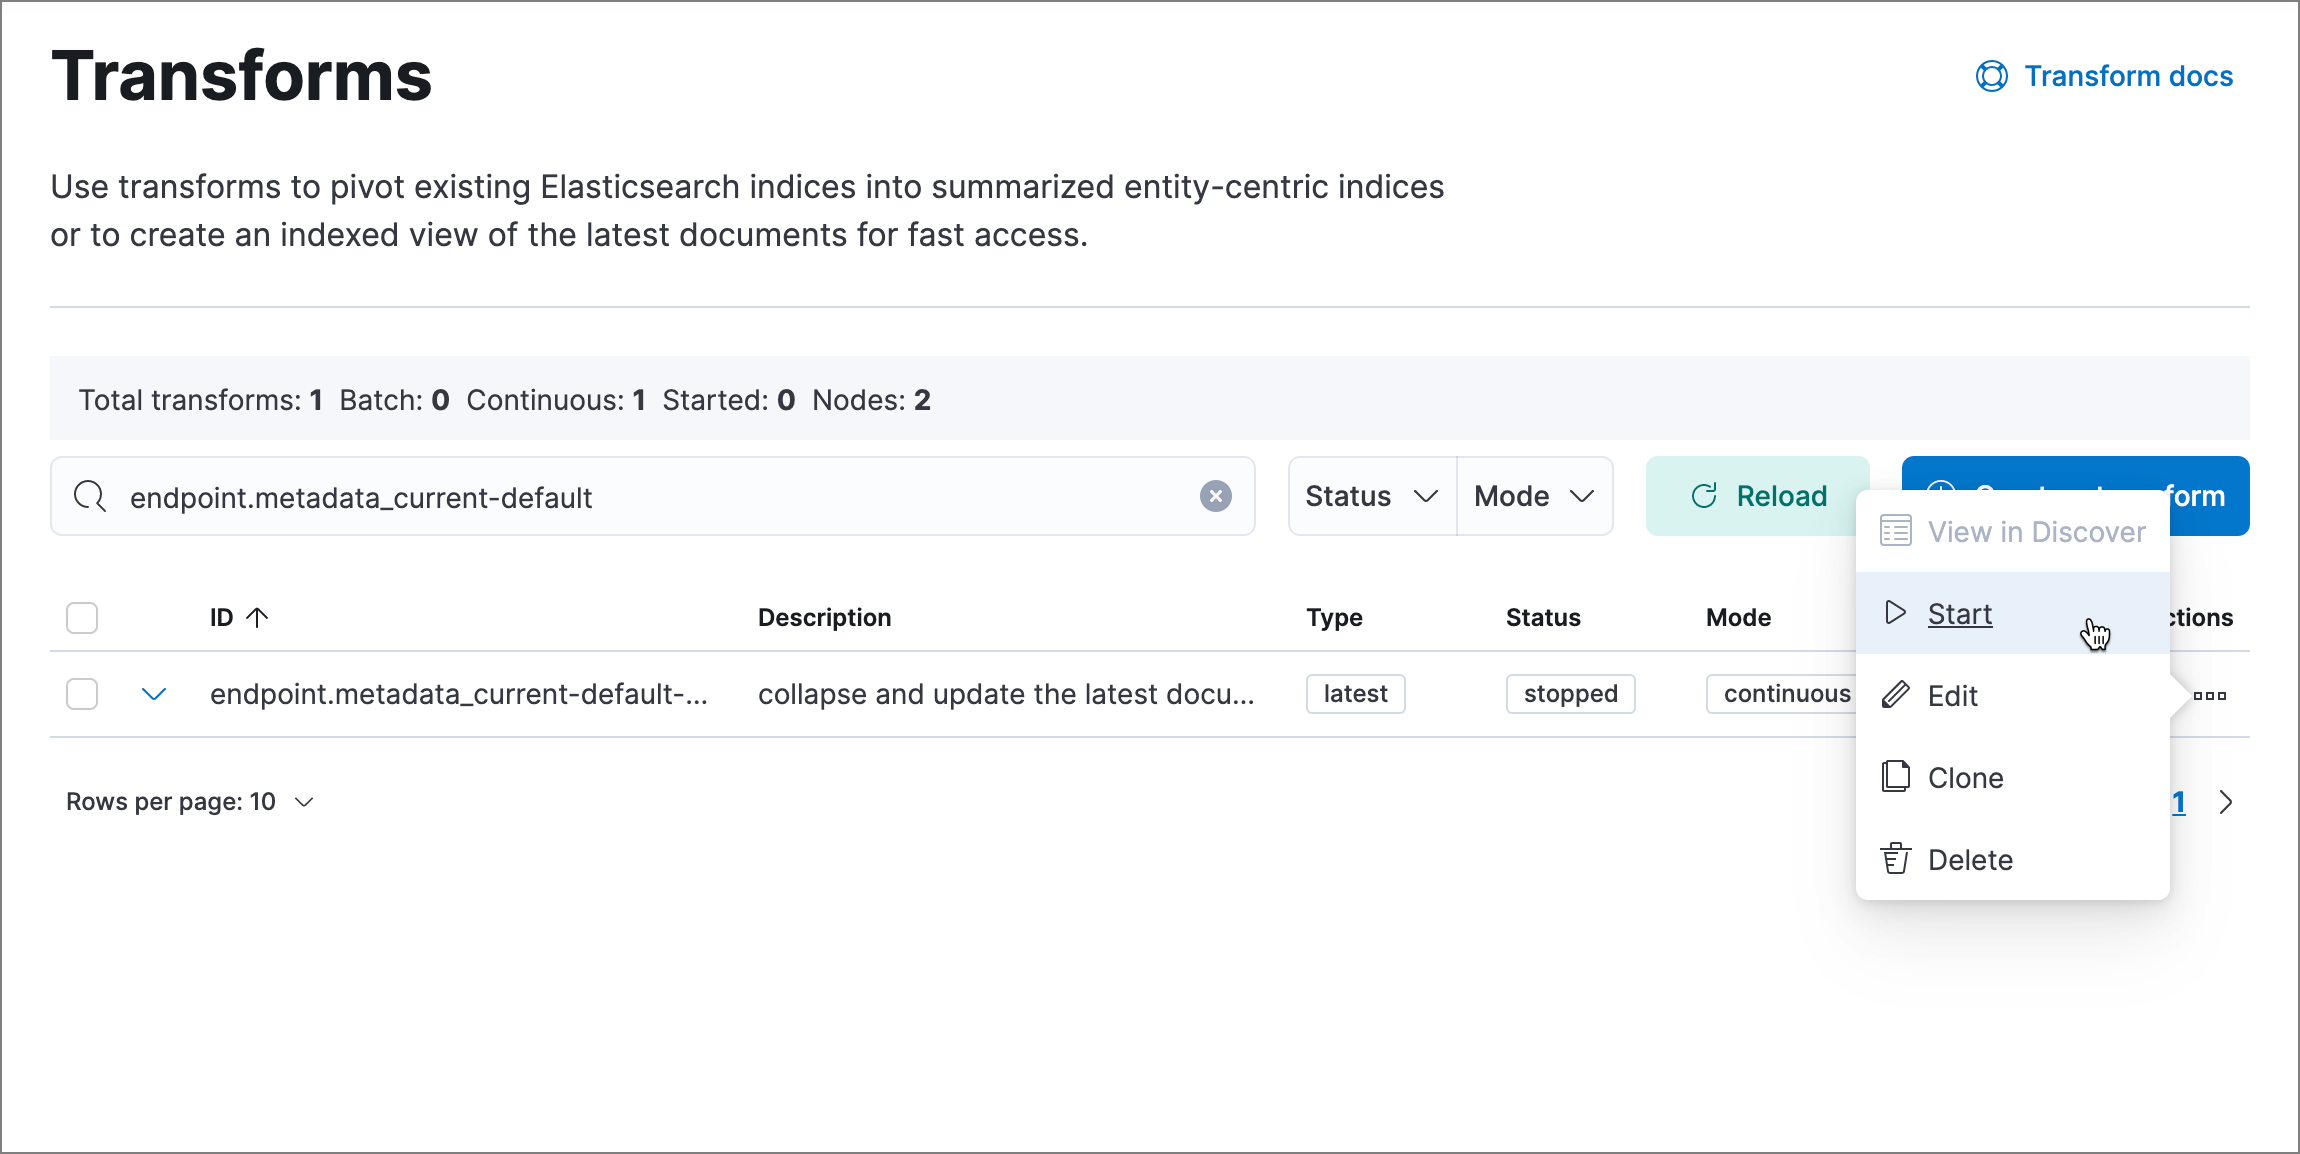
Task: Select Start from the actions menu
Action: tap(1959, 613)
